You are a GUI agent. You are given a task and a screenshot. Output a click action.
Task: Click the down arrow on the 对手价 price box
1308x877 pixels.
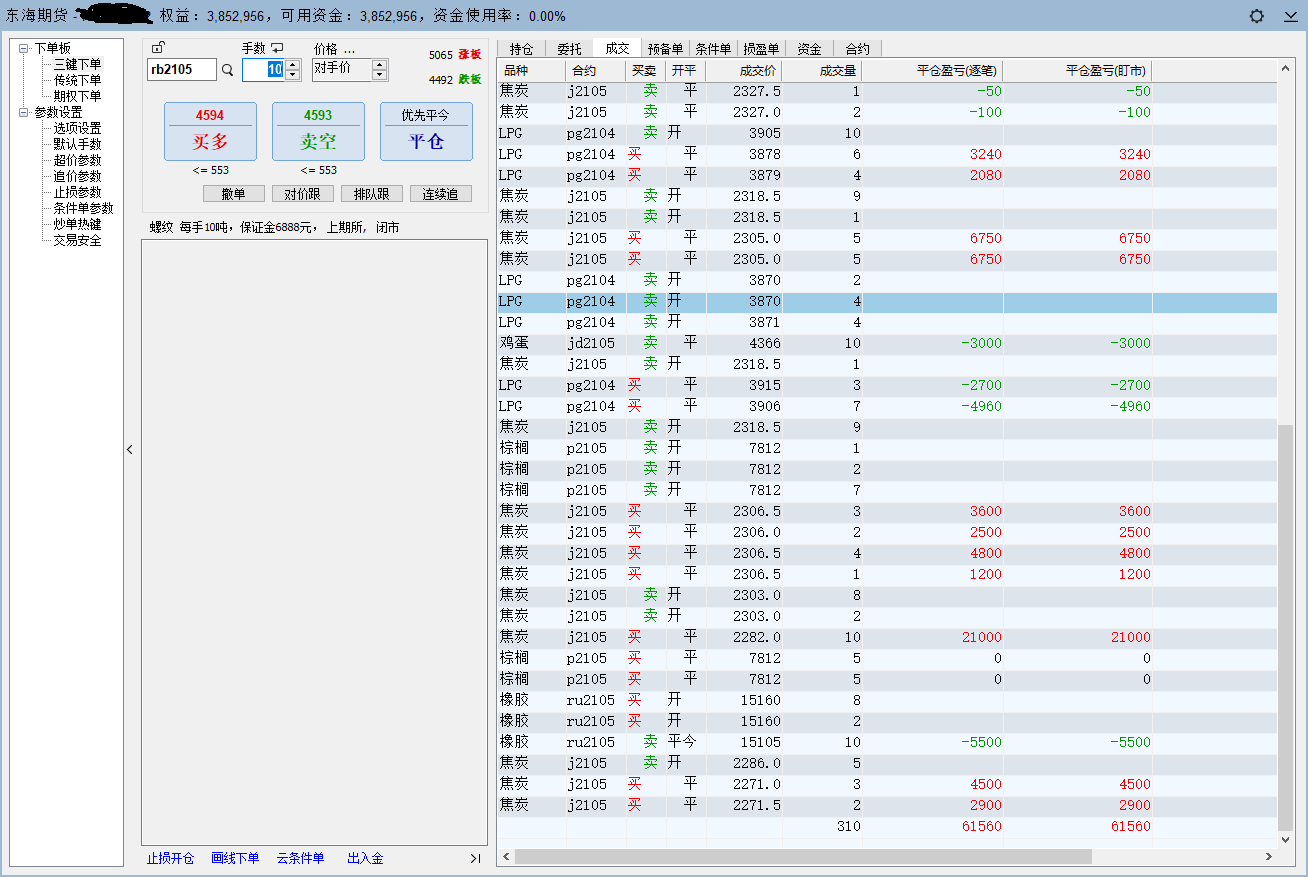379,75
